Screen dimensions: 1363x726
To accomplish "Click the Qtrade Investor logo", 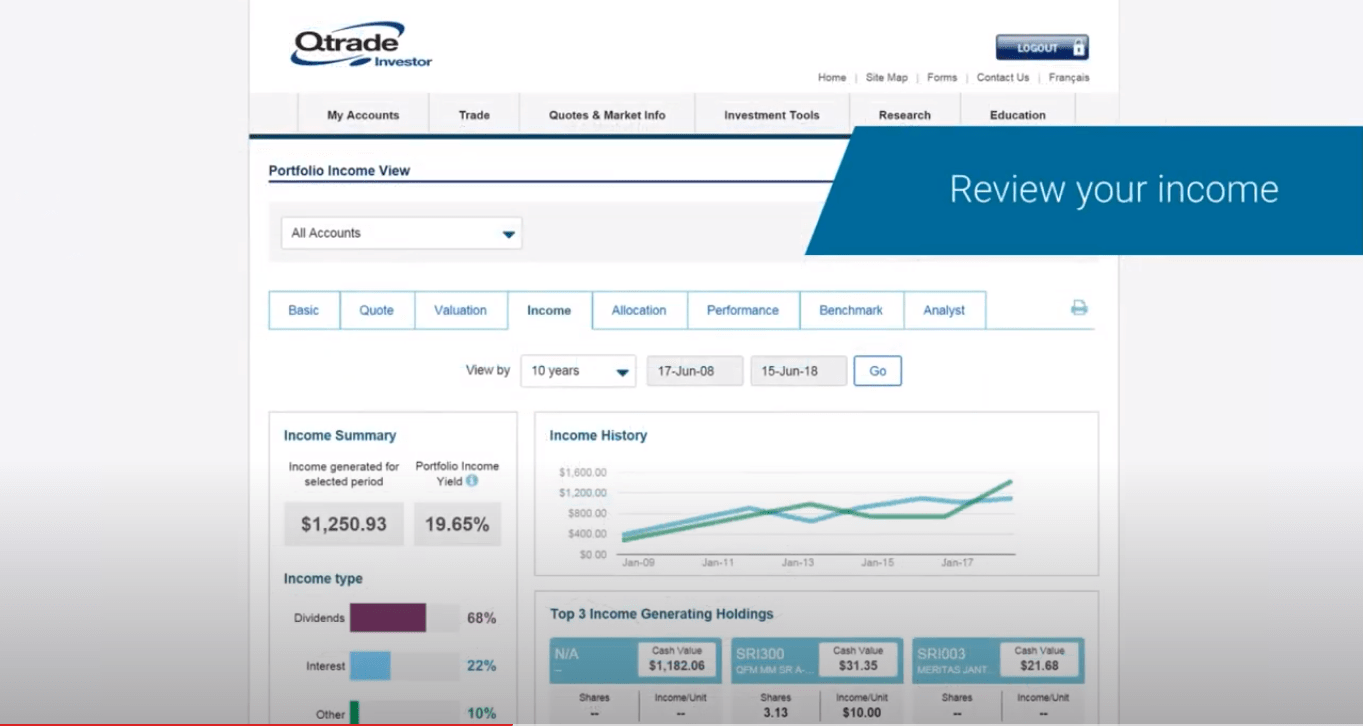I will [x=361, y=46].
